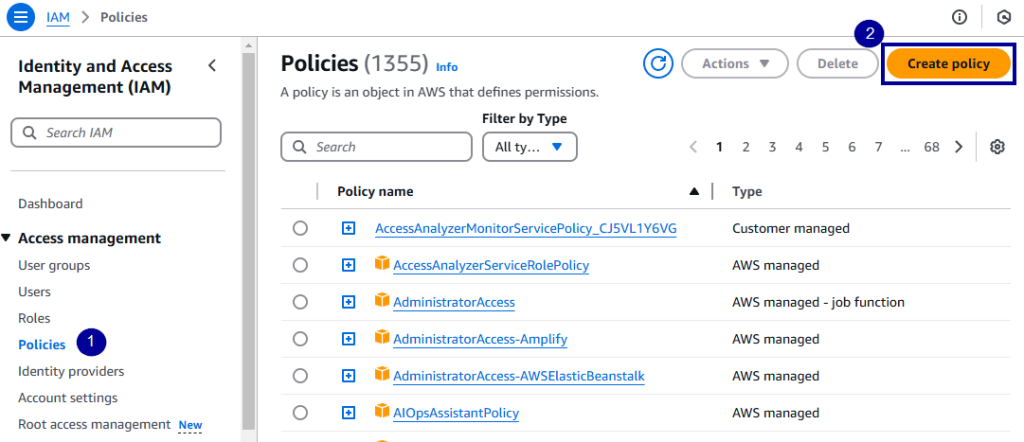Select AIOpsAssistantPolicy radio button

[300, 413]
